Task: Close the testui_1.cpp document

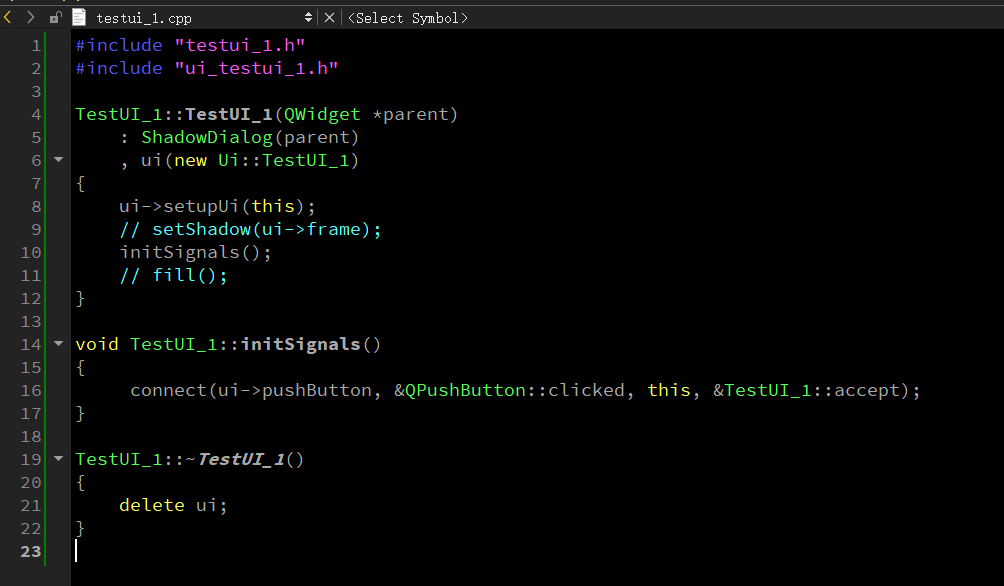Action: click(x=329, y=18)
